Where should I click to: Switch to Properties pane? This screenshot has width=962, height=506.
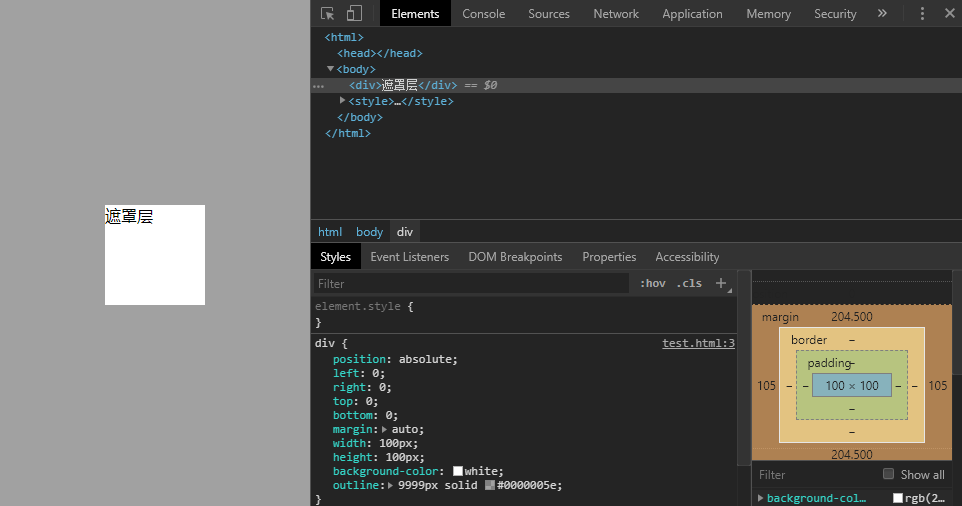pyautogui.click(x=609, y=257)
